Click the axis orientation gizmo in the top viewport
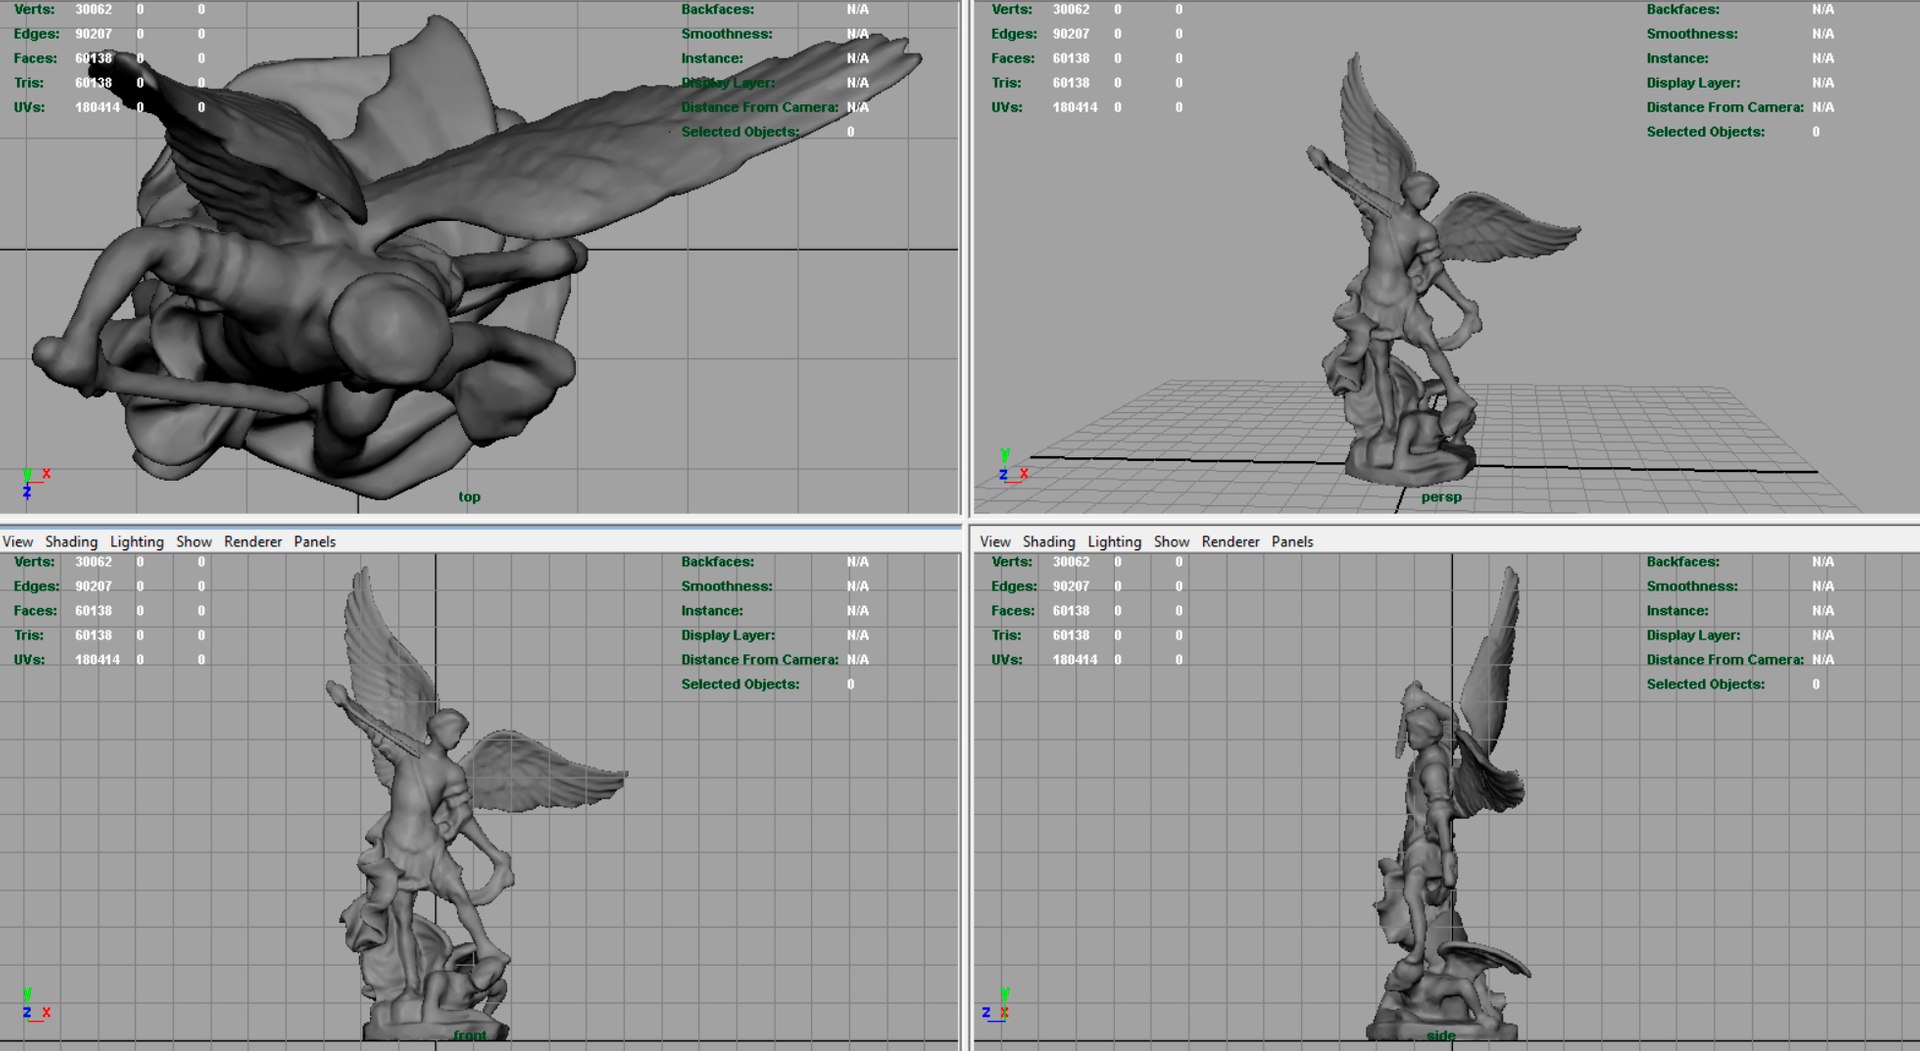 34,482
